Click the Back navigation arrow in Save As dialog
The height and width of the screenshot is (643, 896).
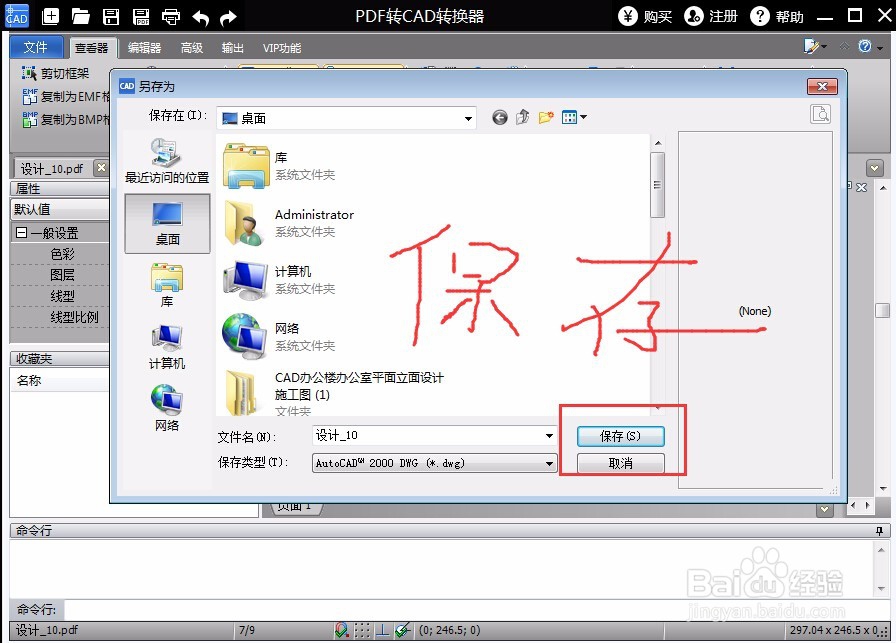tap(499, 117)
